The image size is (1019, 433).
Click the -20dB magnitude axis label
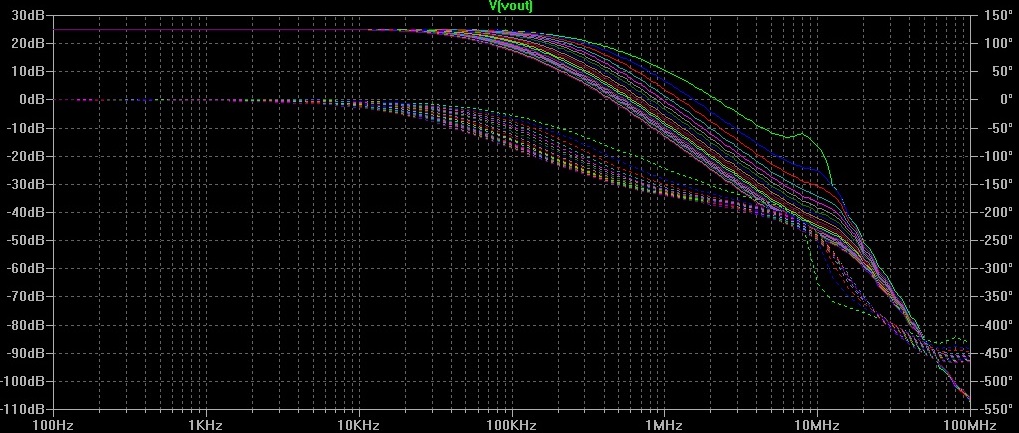point(25,156)
